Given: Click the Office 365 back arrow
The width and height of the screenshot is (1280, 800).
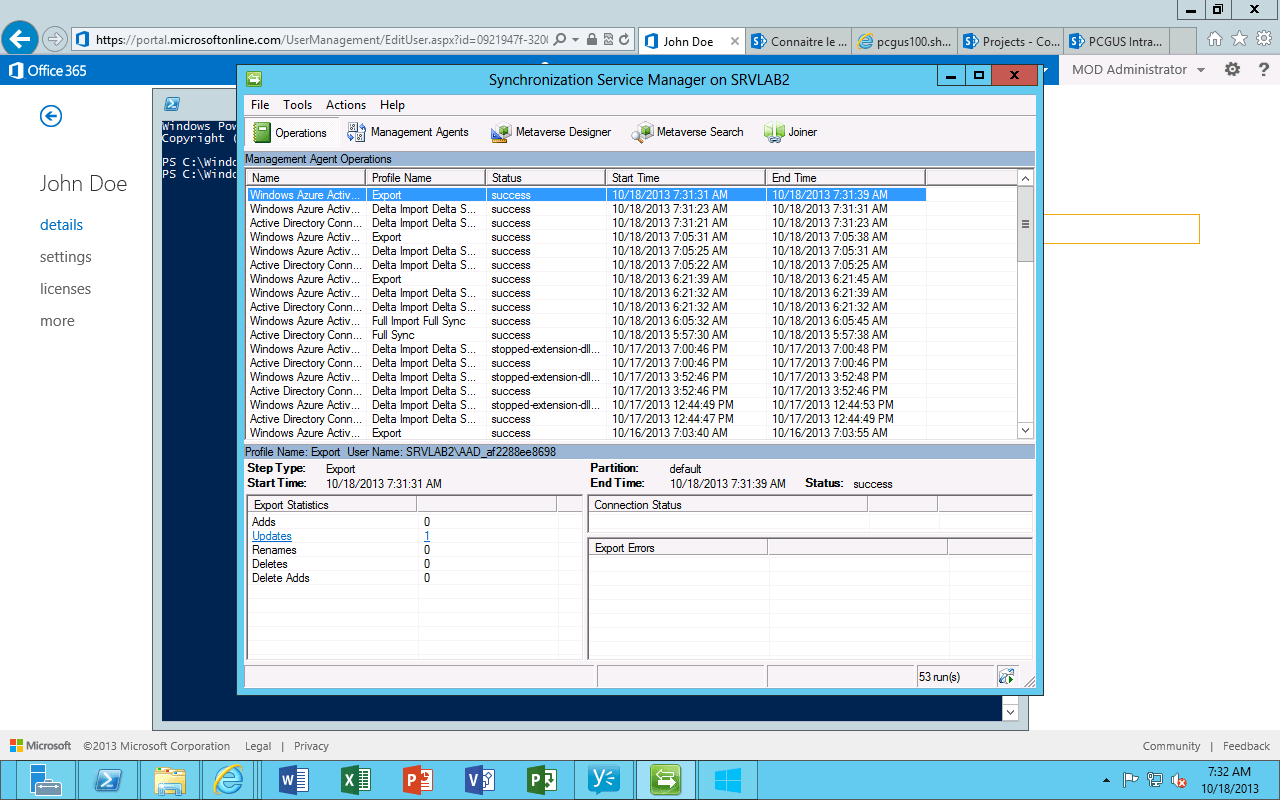Looking at the screenshot, I should [50, 116].
